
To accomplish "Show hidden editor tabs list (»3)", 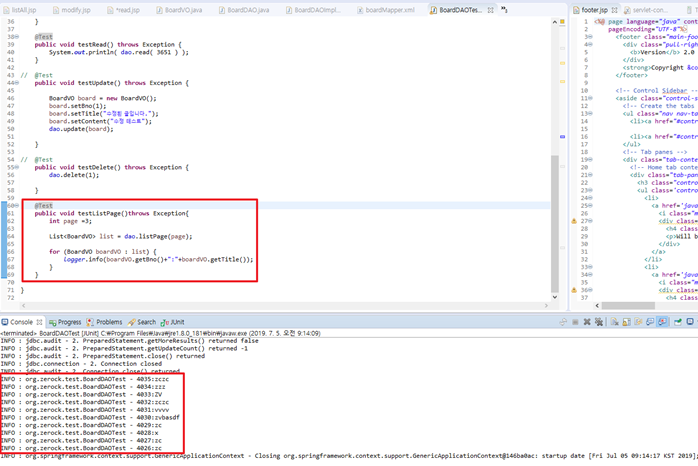I will tap(504, 9).
